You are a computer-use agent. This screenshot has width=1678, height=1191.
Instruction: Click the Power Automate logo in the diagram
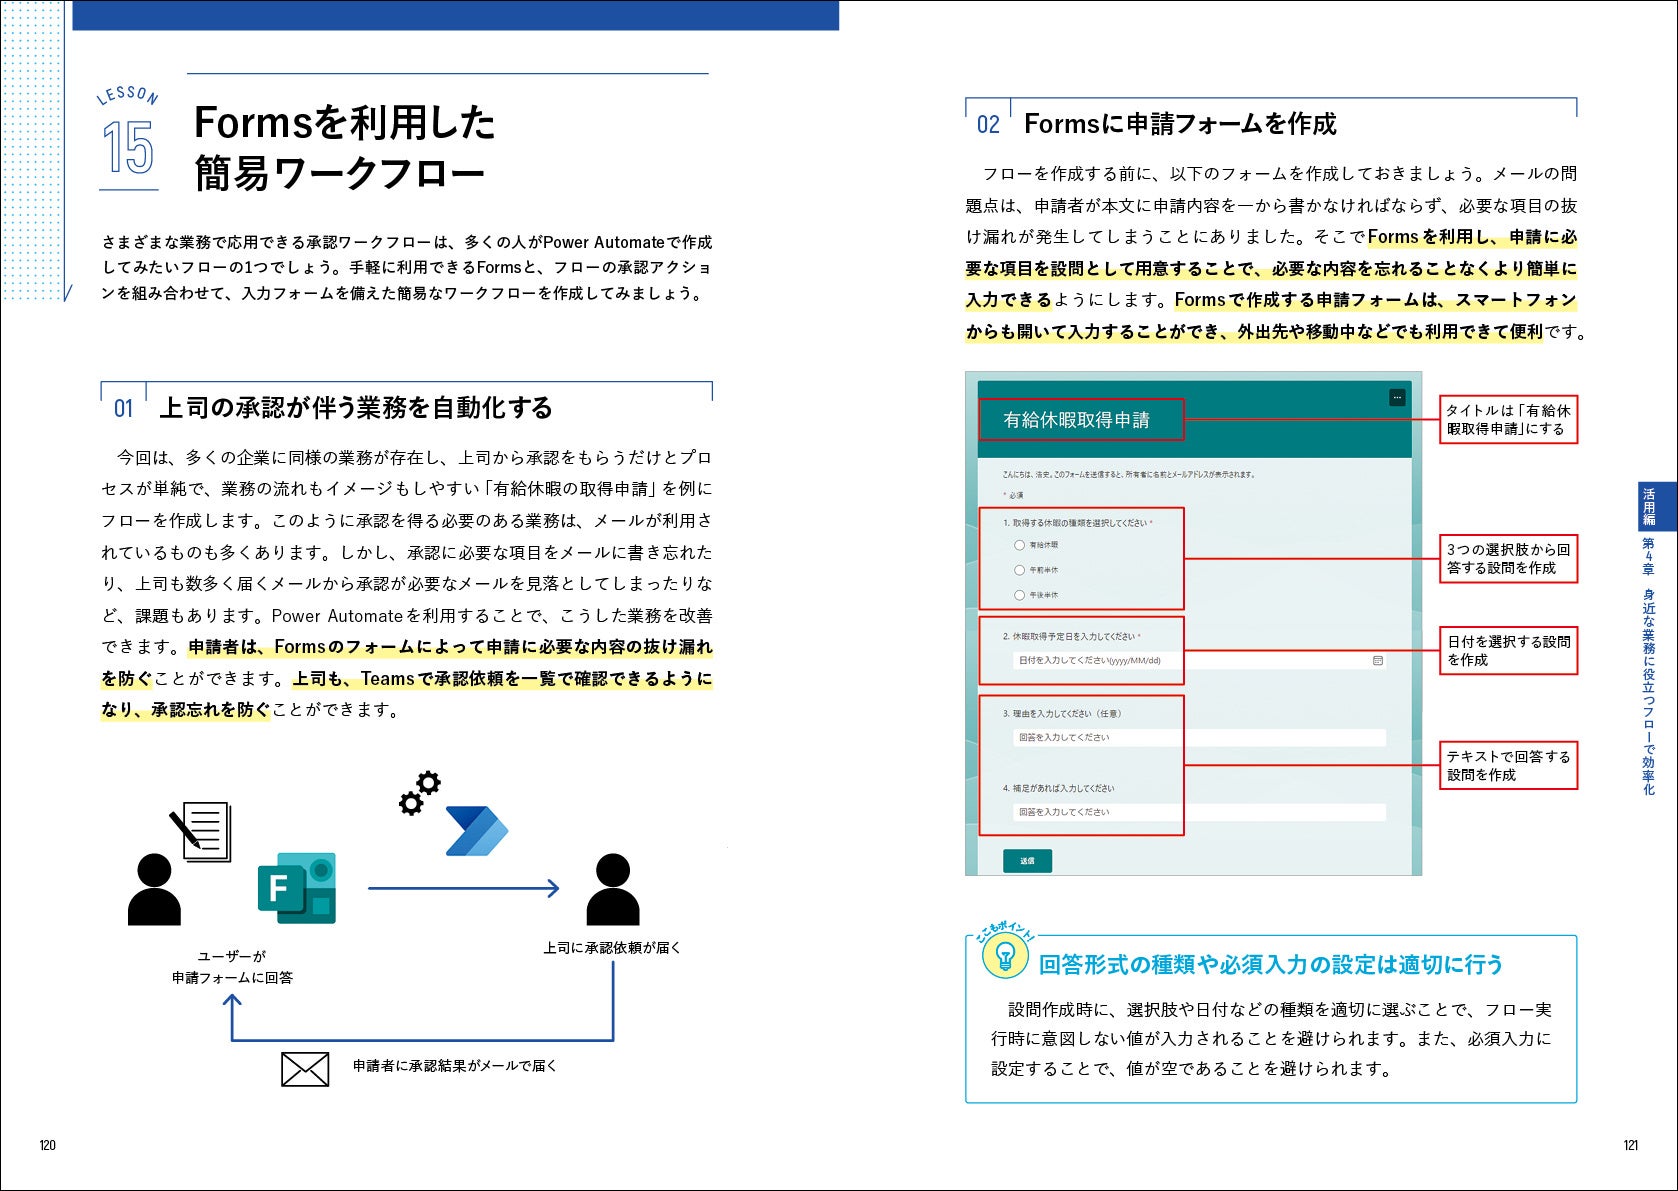(x=476, y=831)
